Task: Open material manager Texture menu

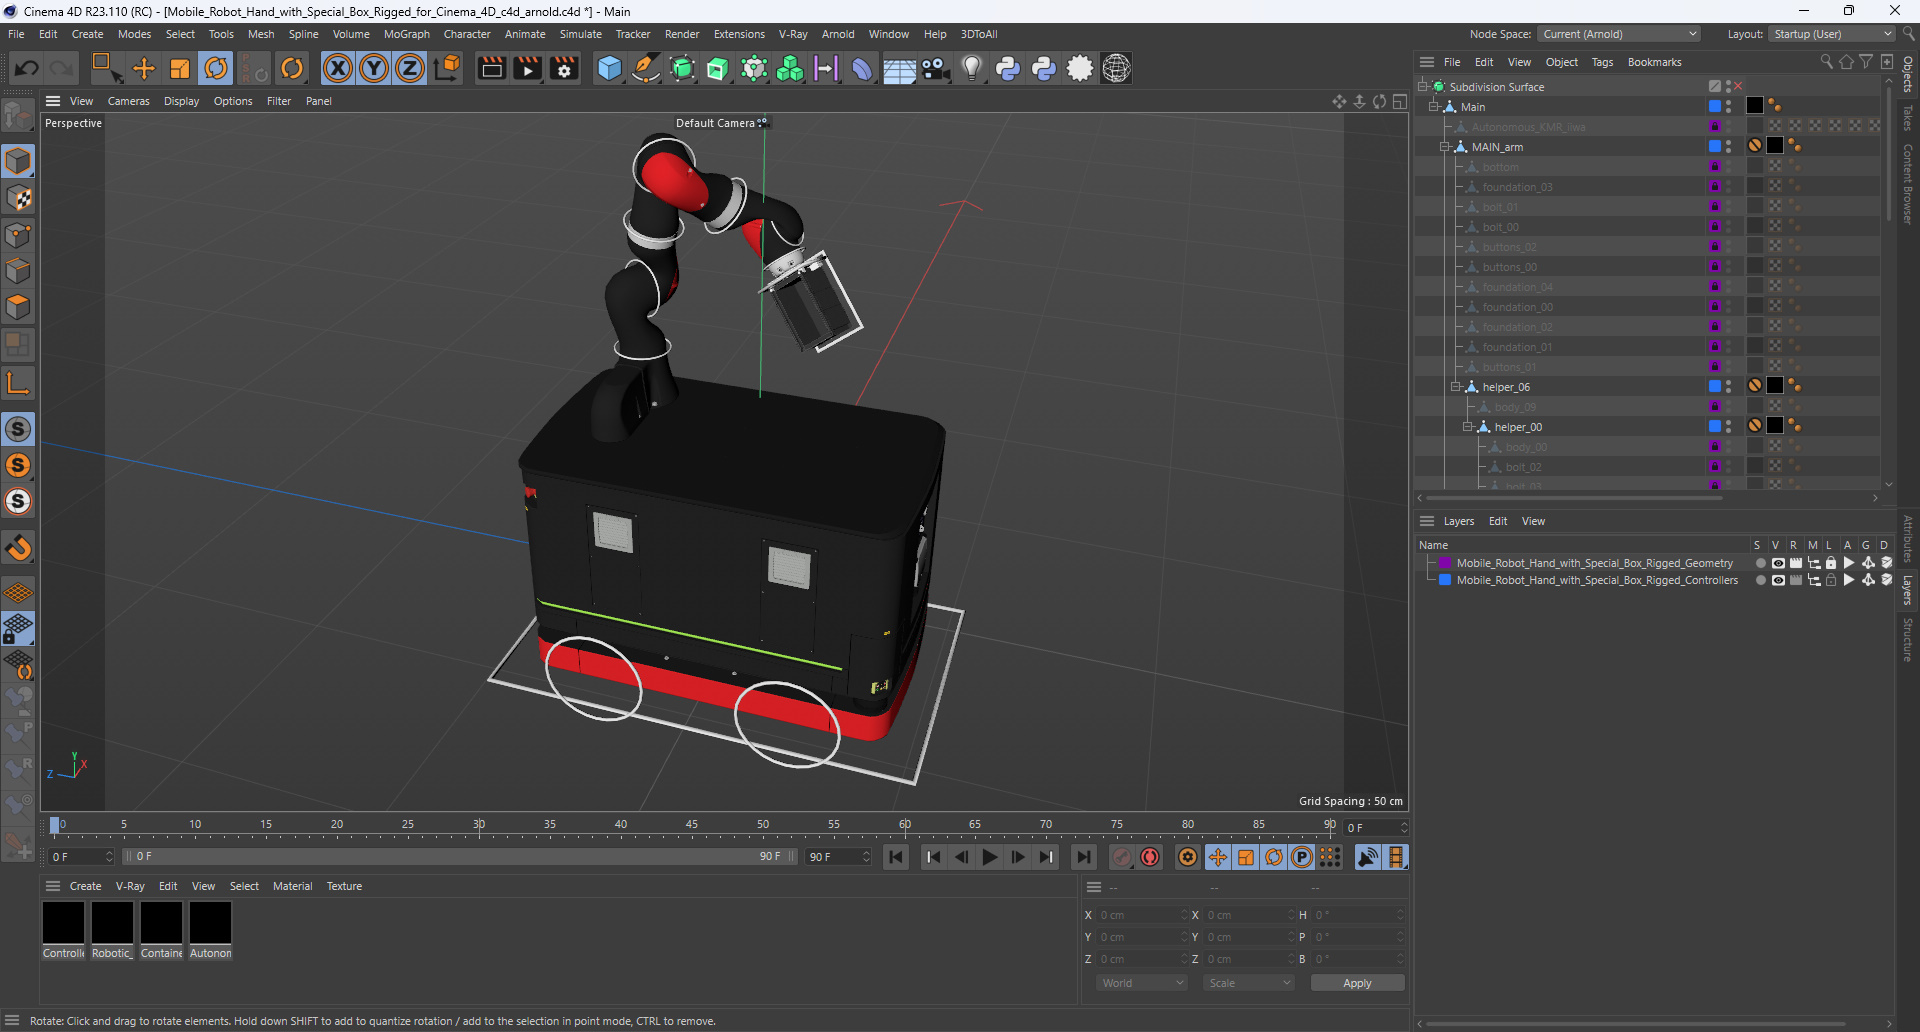Action: click(344, 886)
